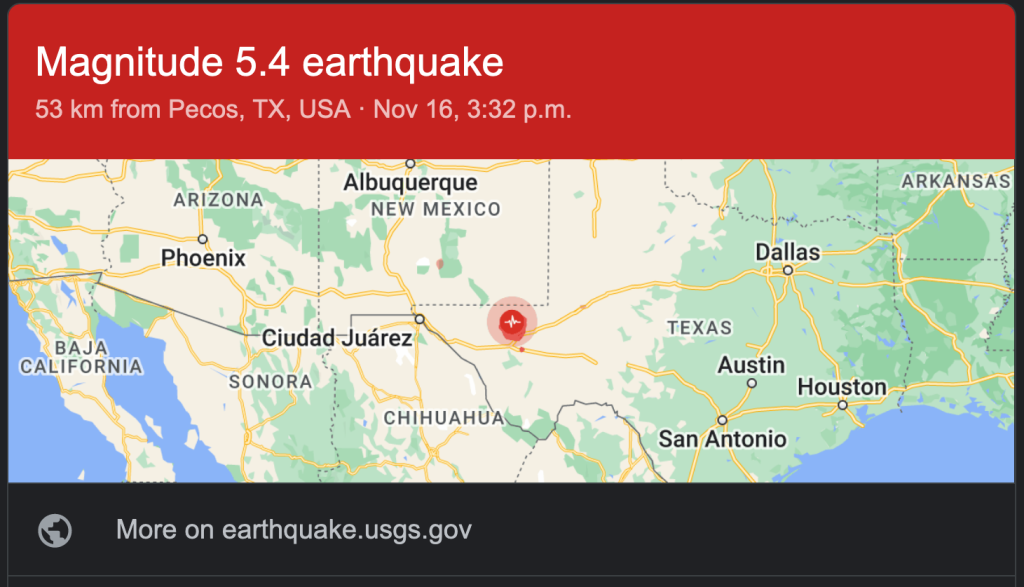Open More on earthquake.usgs.gov link

(293, 530)
